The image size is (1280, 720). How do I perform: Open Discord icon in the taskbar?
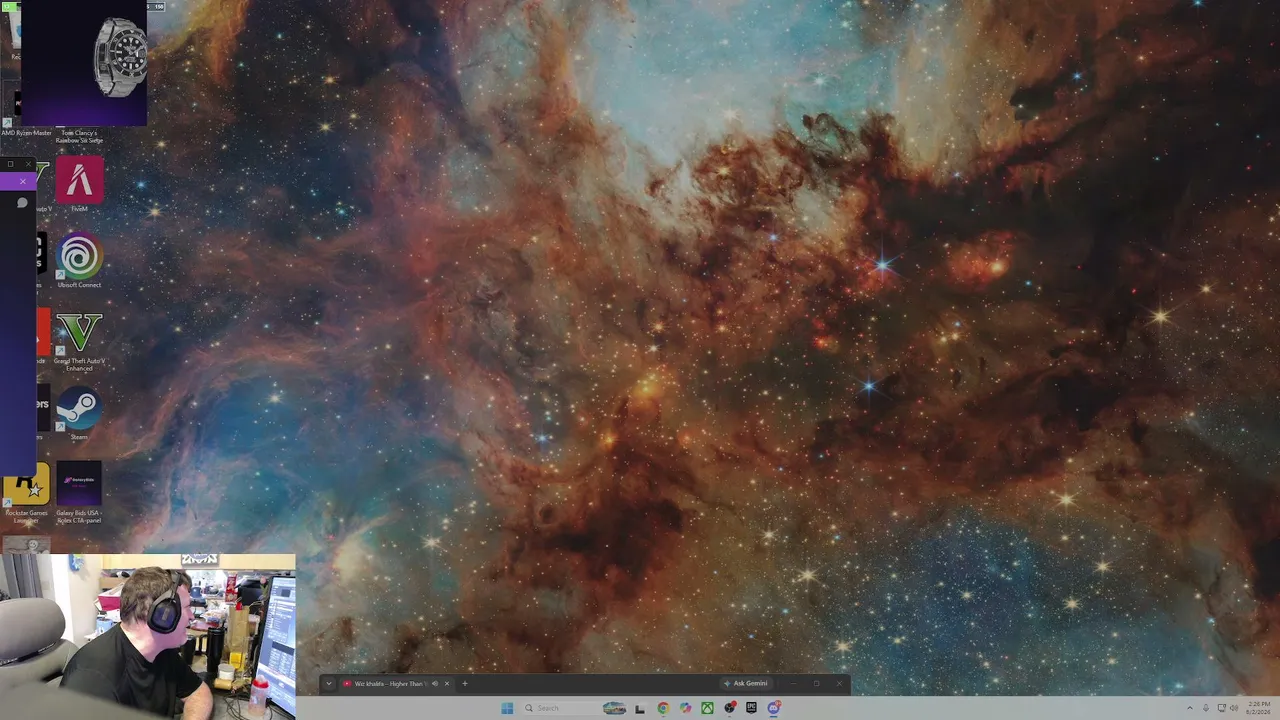774,708
